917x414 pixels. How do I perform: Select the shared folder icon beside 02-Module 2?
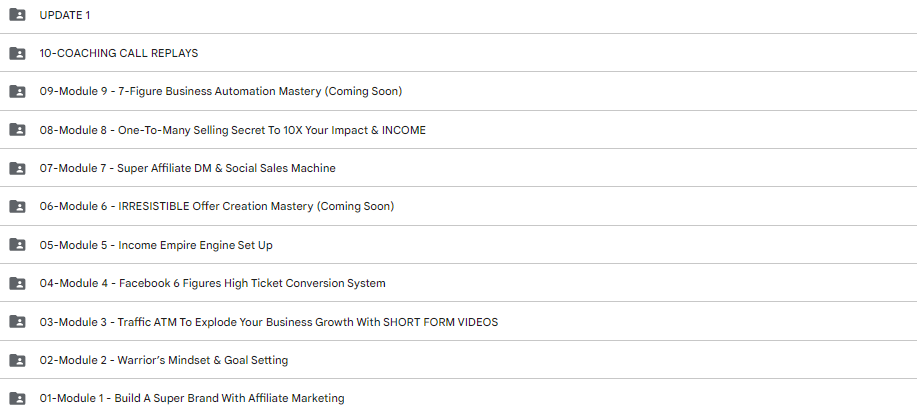coord(18,360)
